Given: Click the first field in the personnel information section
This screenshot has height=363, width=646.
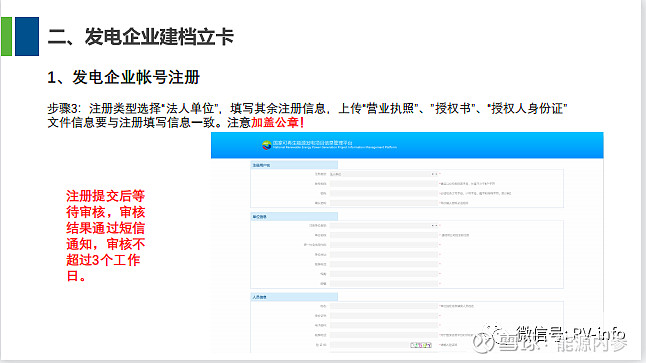Looking at the screenshot, I should (x=384, y=306).
